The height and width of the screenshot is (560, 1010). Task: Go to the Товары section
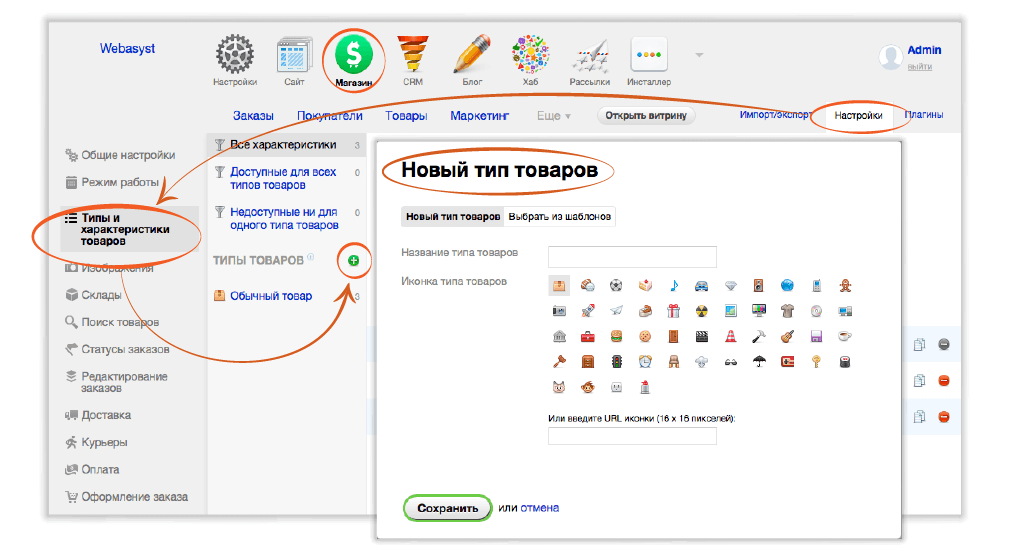click(x=406, y=115)
